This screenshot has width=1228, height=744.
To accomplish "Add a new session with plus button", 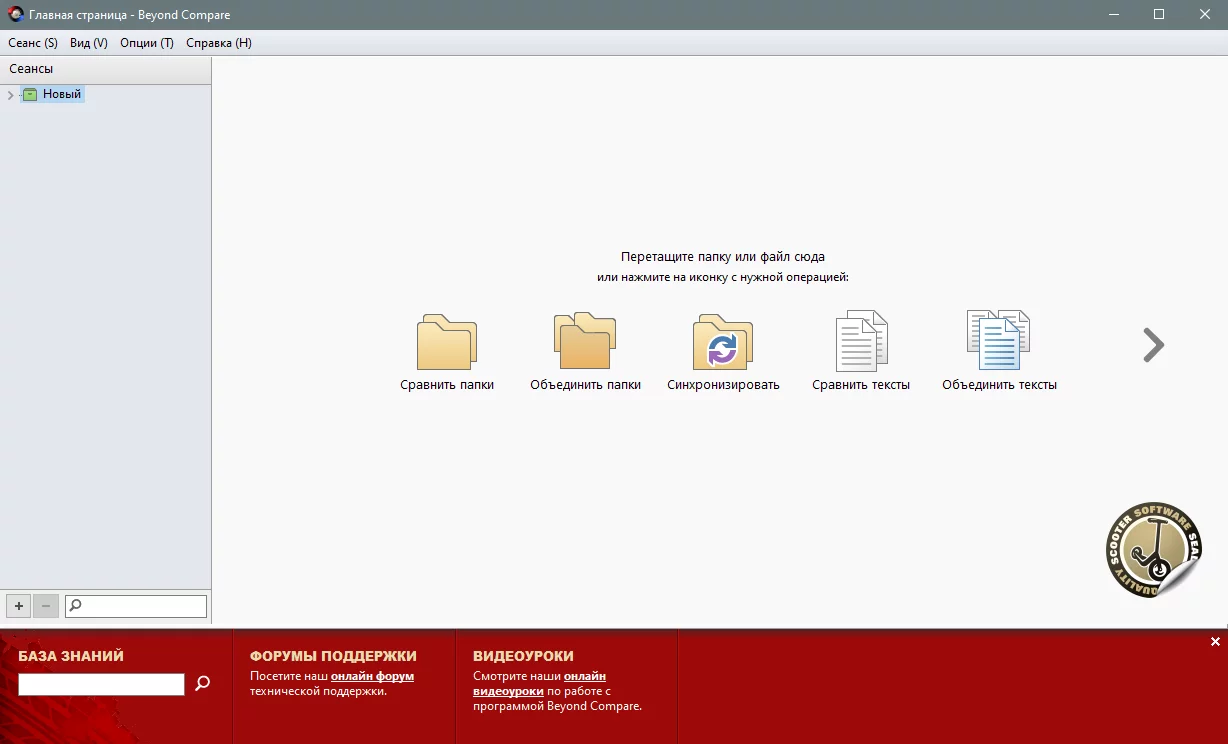I will 19,606.
